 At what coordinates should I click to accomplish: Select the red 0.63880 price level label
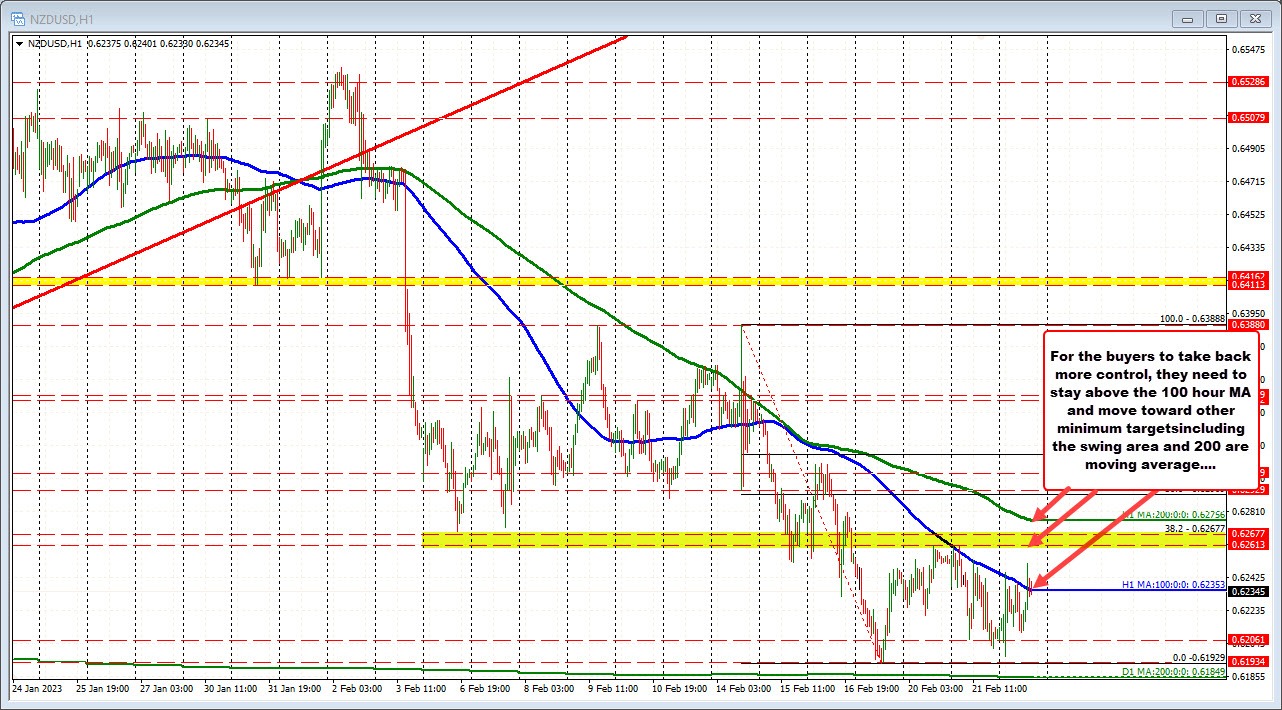click(1247, 325)
